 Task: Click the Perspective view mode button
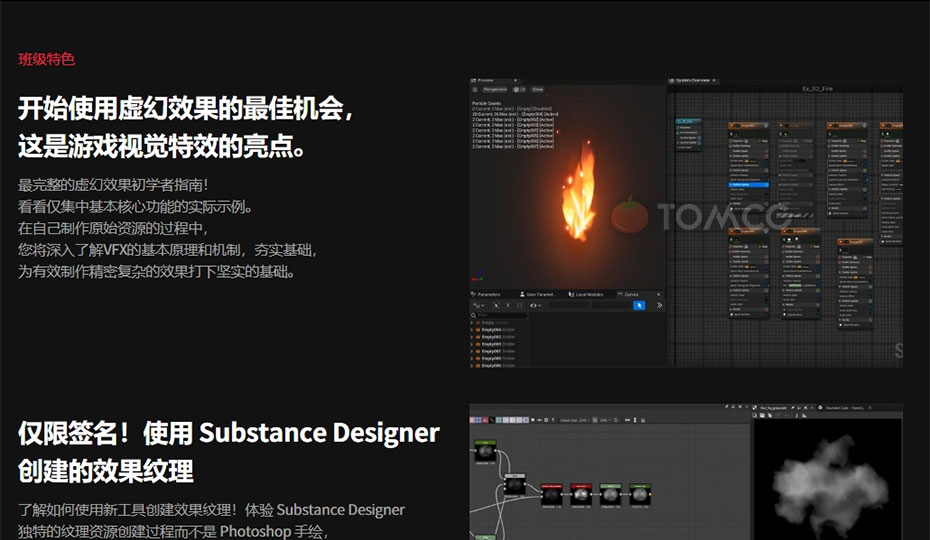[495, 90]
